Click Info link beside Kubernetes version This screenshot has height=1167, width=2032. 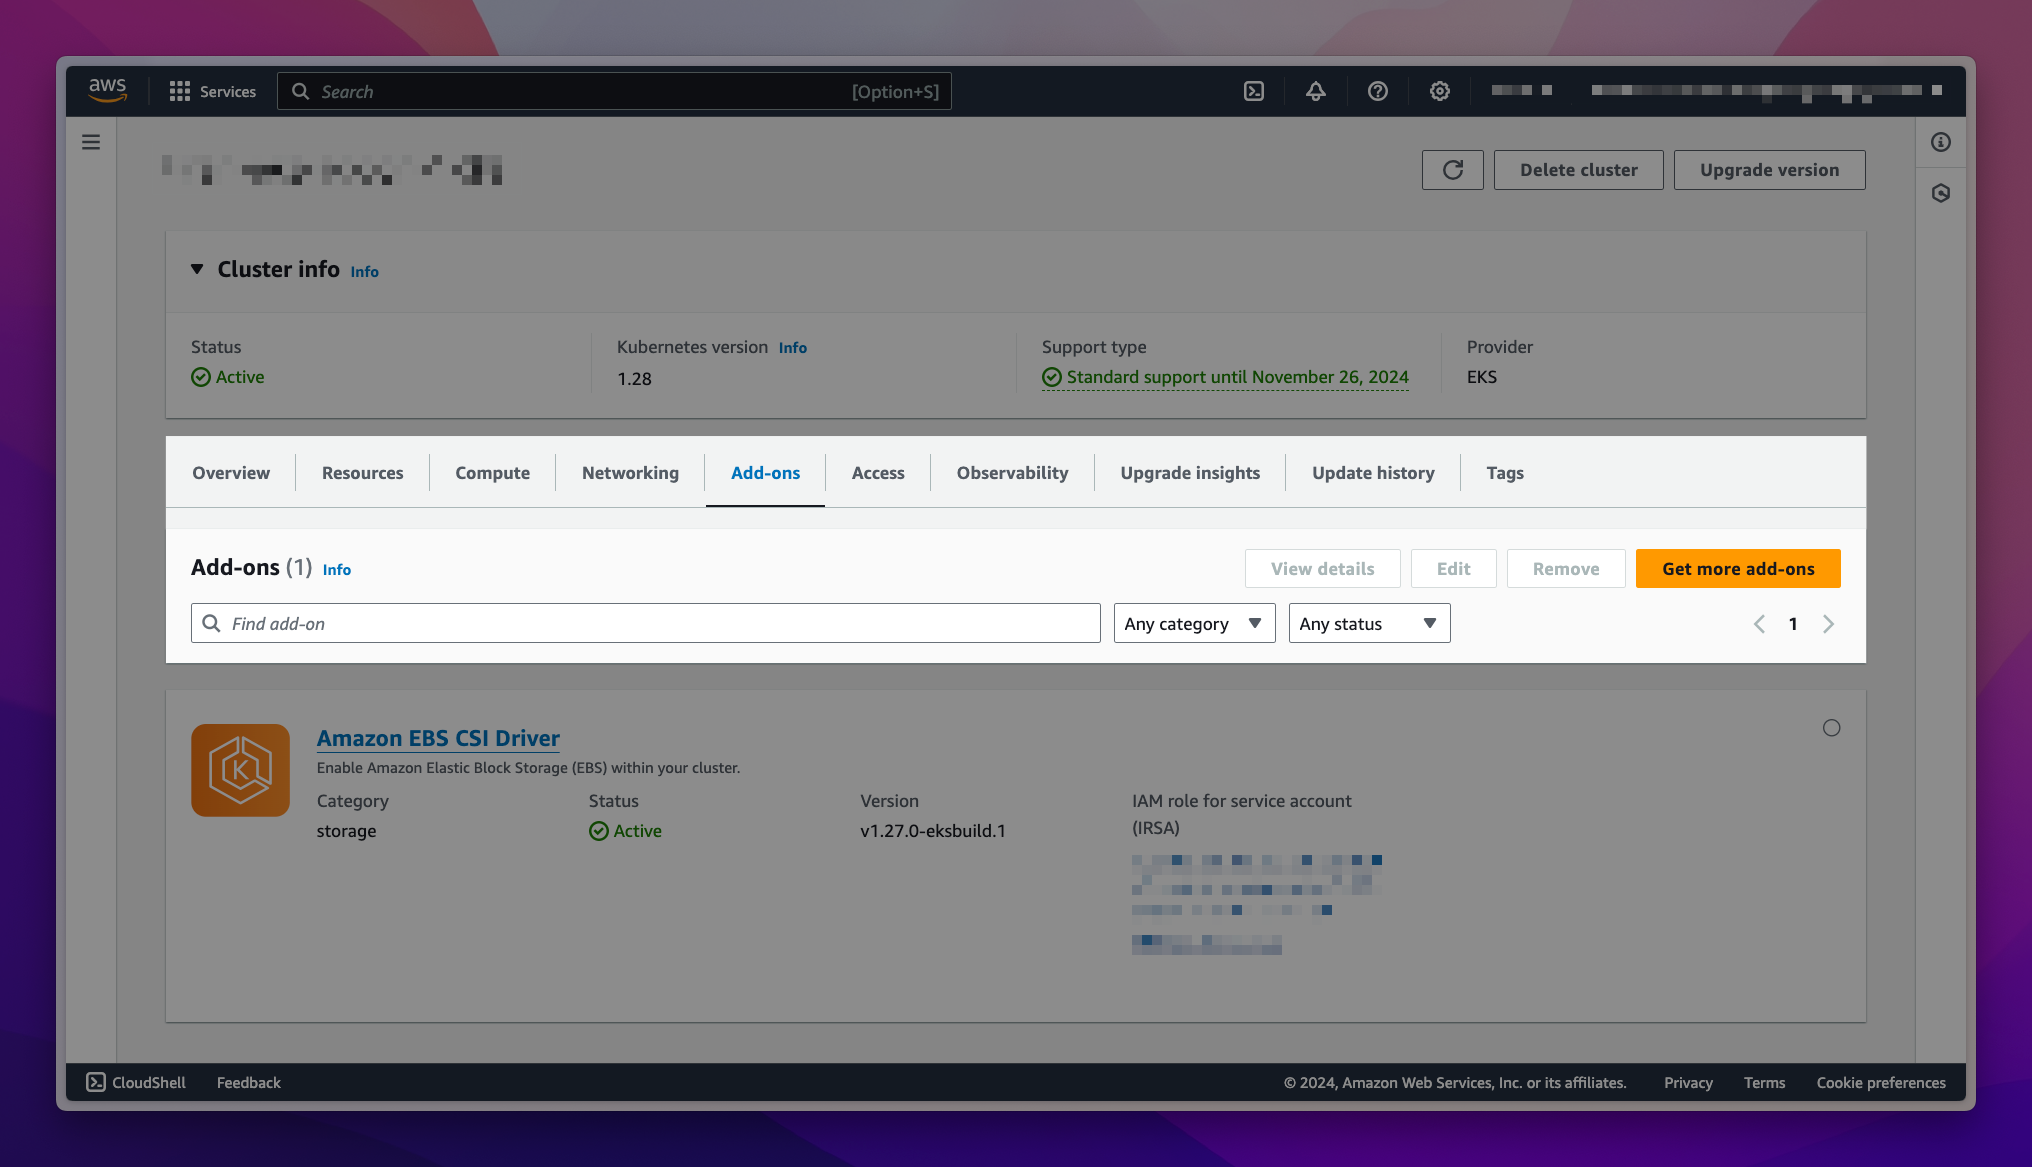[x=792, y=348]
